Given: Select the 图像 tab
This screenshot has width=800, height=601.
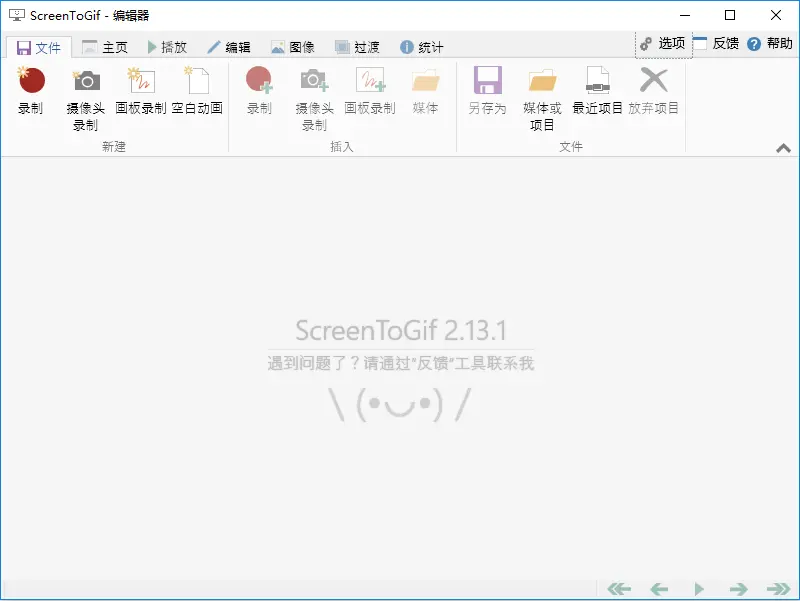Looking at the screenshot, I should click(x=293, y=47).
